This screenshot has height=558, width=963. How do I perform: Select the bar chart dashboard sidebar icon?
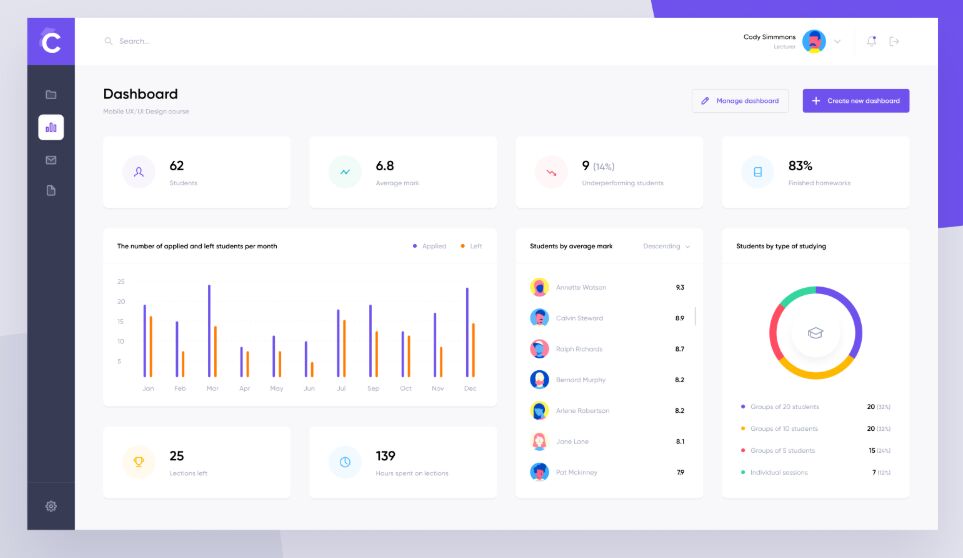[51, 127]
